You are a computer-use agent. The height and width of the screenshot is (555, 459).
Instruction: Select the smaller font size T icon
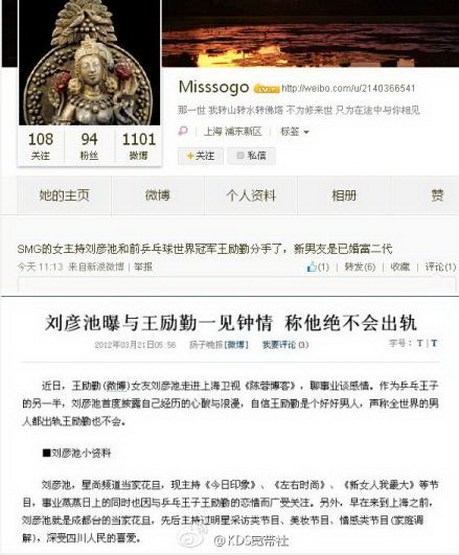tap(420, 343)
